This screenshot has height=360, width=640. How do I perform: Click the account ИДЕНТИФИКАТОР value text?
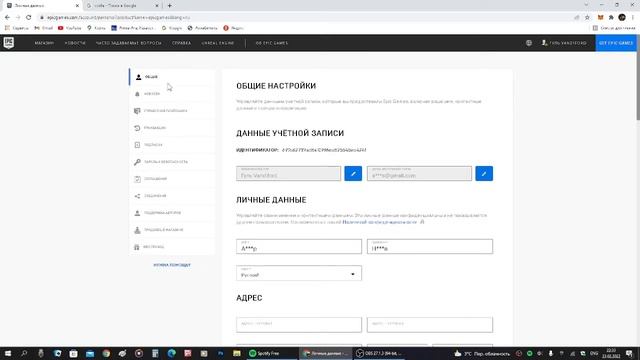[x=324, y=150]
